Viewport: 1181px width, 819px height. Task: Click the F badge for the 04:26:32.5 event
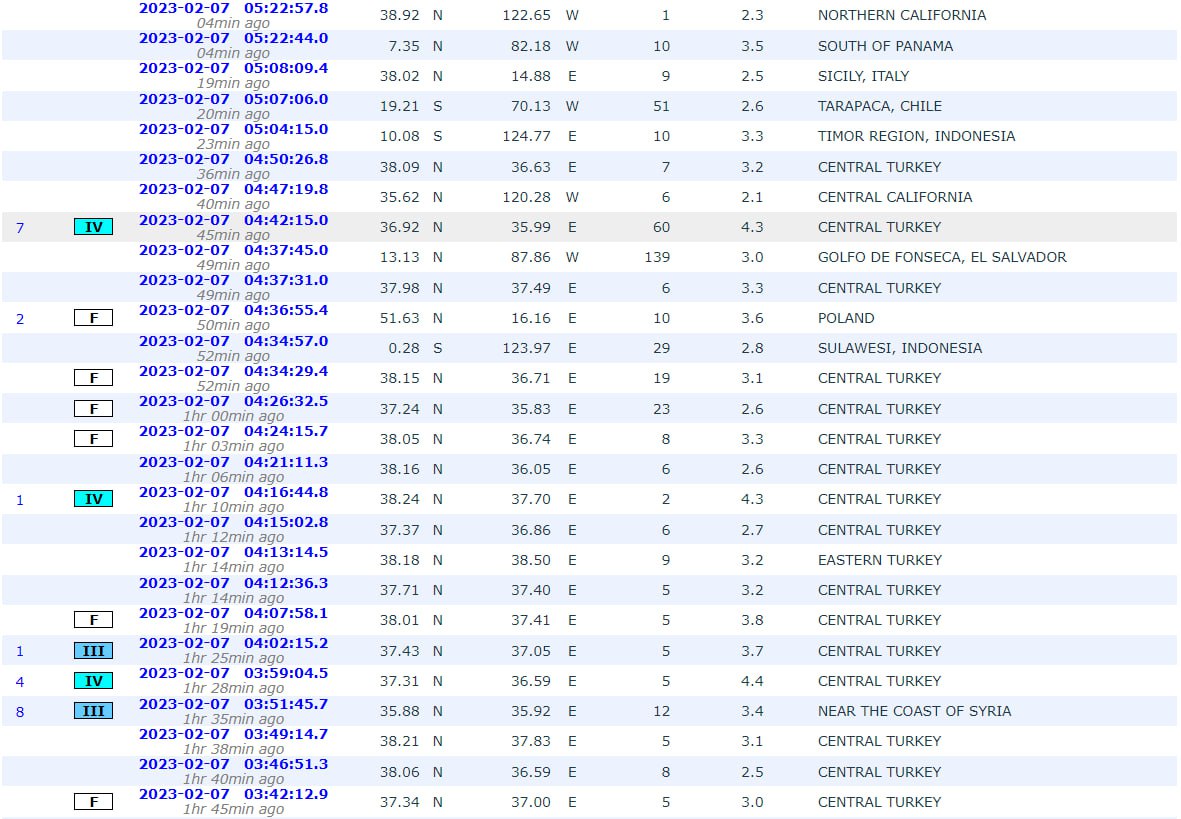[x=93, y=409]
